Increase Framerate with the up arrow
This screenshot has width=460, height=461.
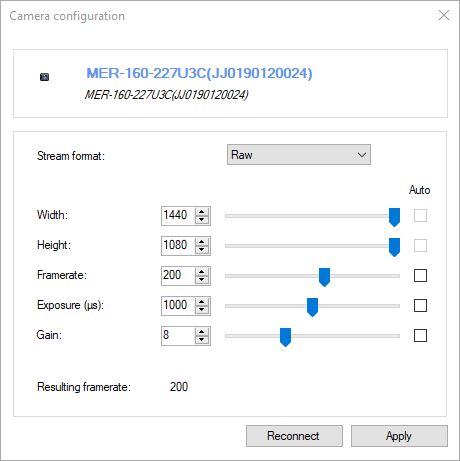pos(201,272)
